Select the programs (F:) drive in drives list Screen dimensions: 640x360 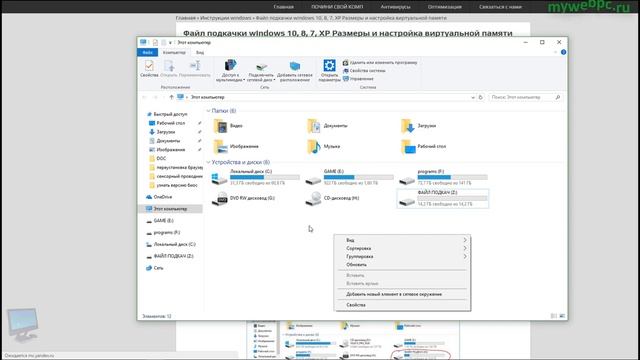[x=443, y=178]
